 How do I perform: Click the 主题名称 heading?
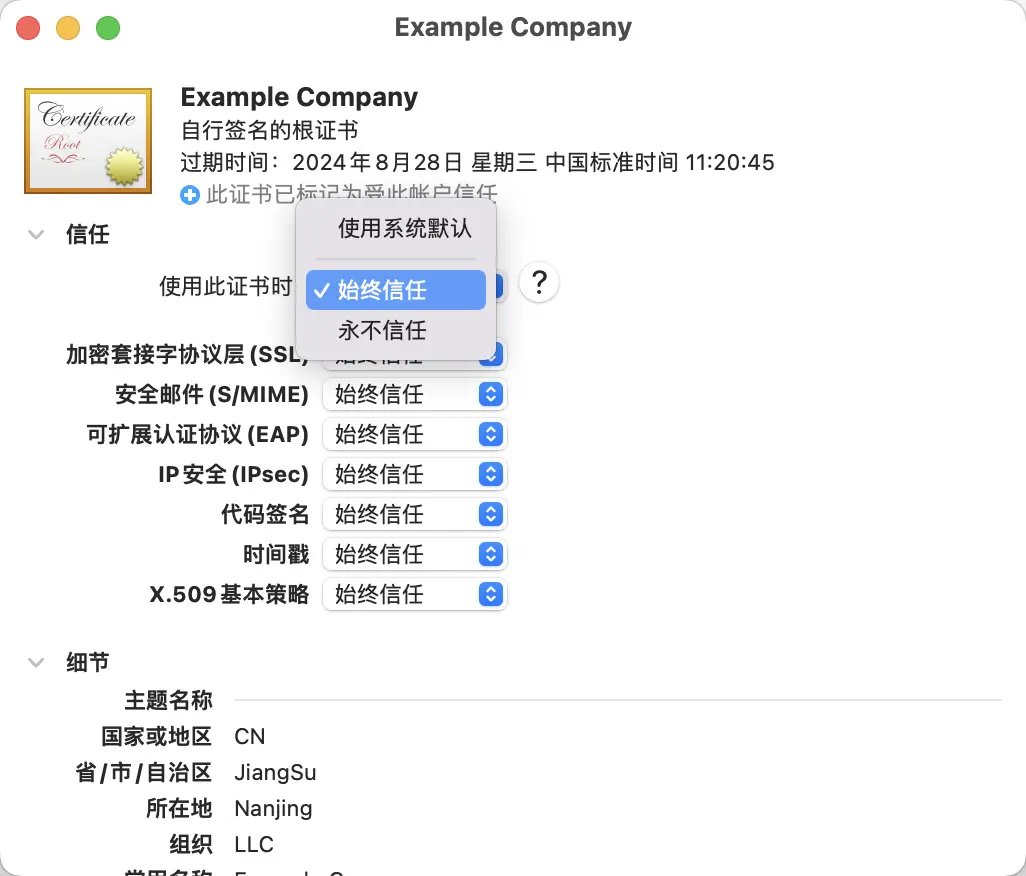click(x=169, y=700)
